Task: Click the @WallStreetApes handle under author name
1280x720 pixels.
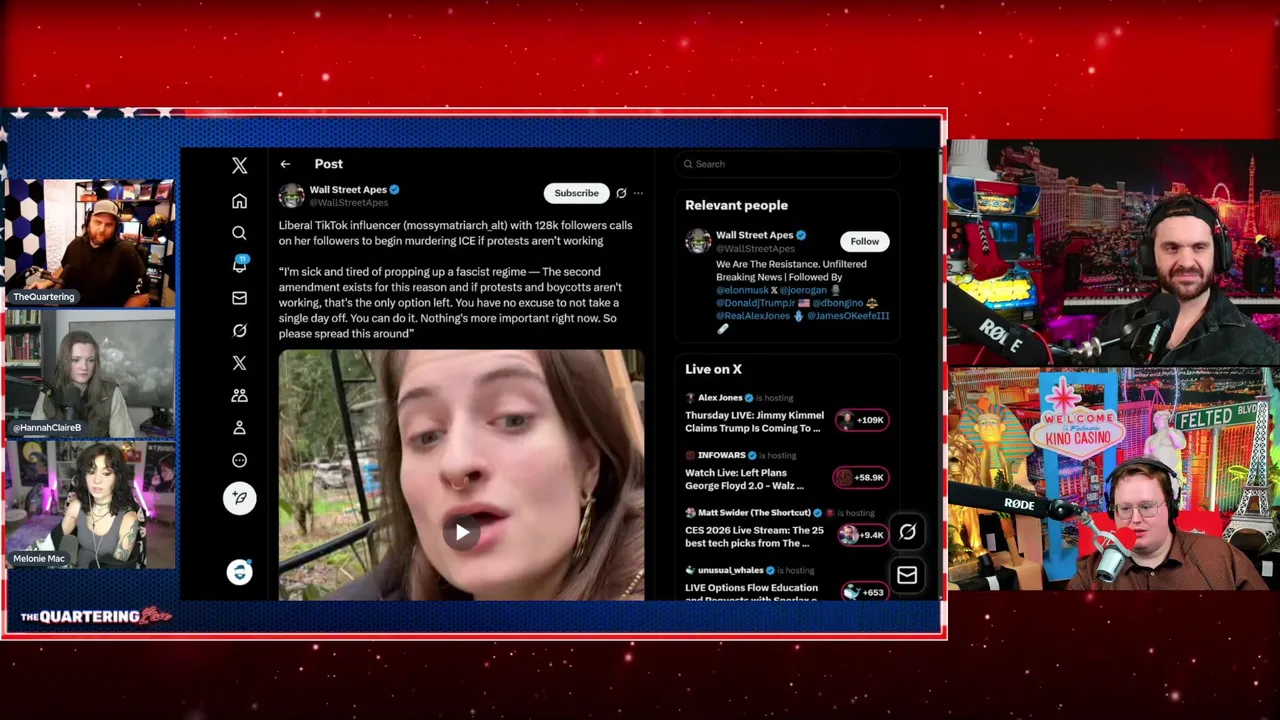Action: 348,203
